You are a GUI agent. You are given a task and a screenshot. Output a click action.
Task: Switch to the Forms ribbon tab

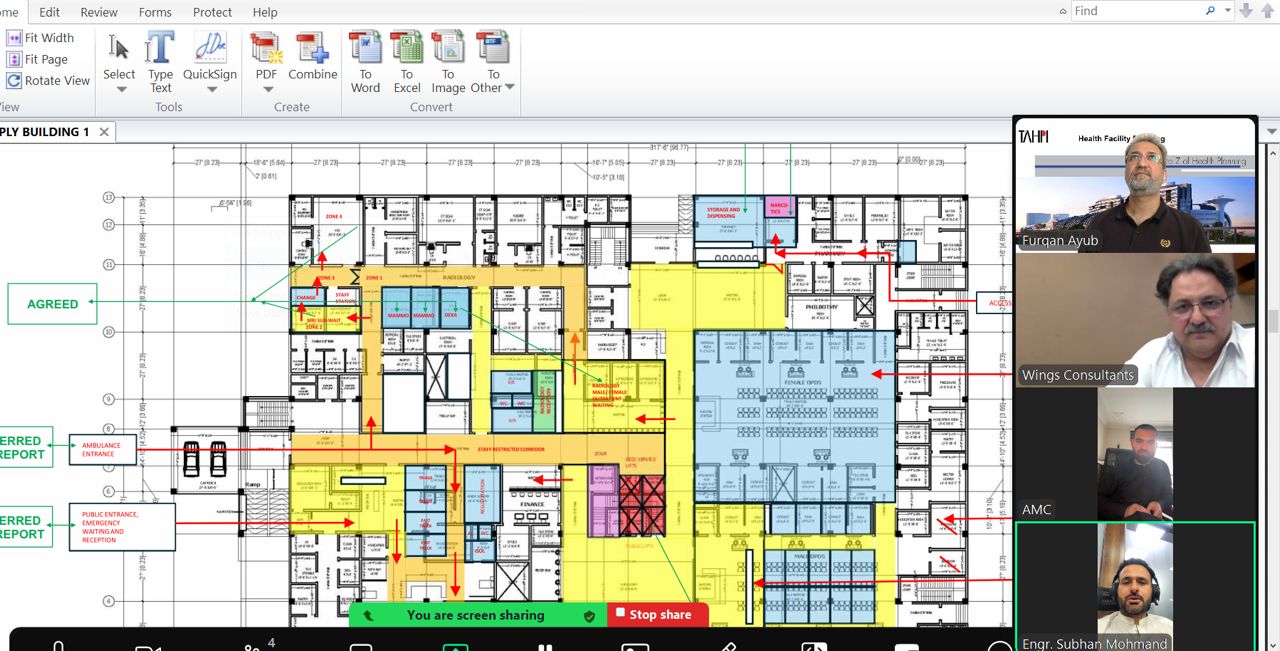pos(155,12)
